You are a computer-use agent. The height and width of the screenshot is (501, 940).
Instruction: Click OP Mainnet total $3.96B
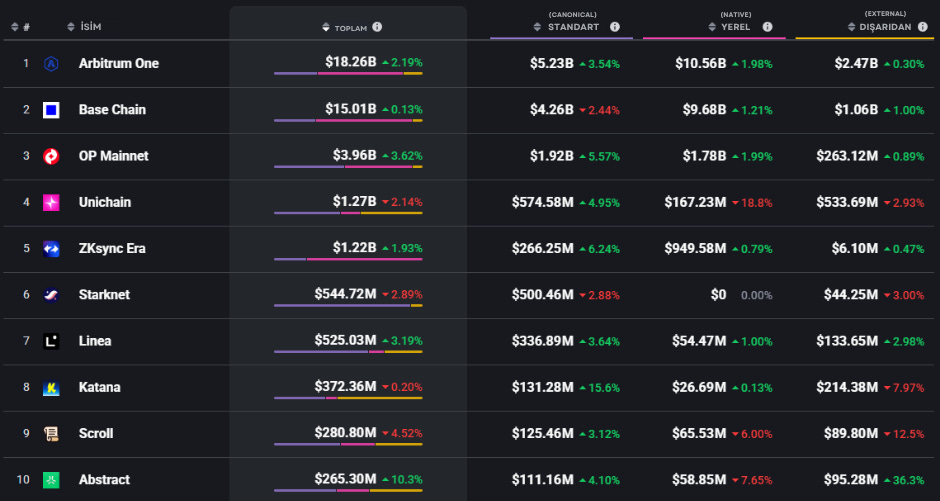354,155
